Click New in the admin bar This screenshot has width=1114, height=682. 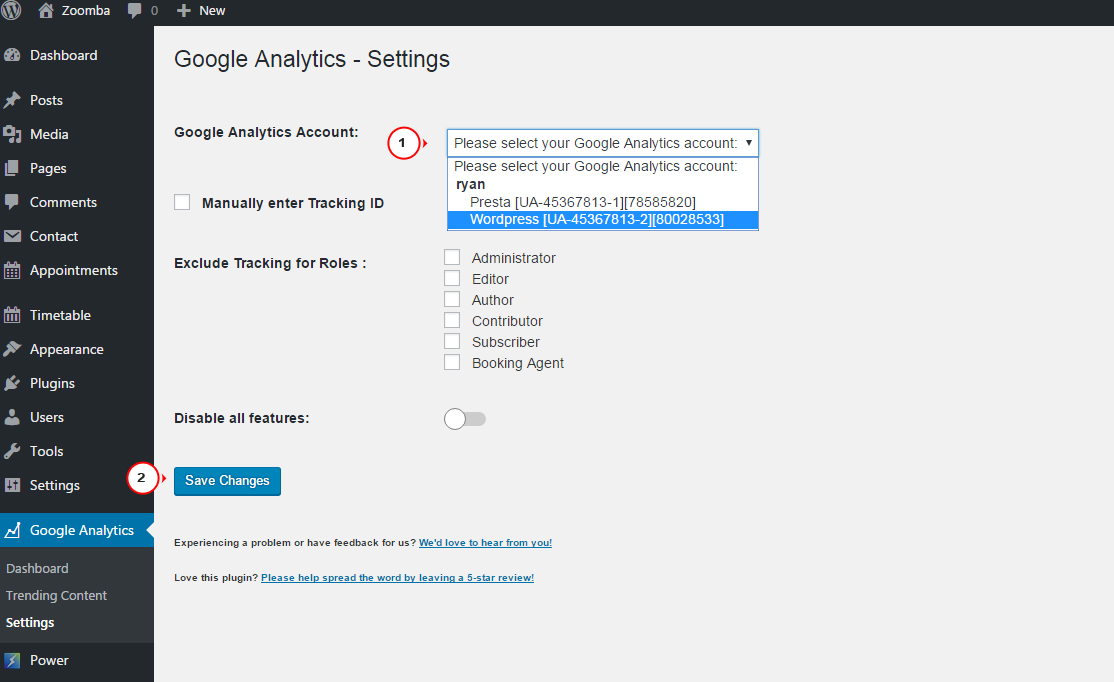(212, 11)
